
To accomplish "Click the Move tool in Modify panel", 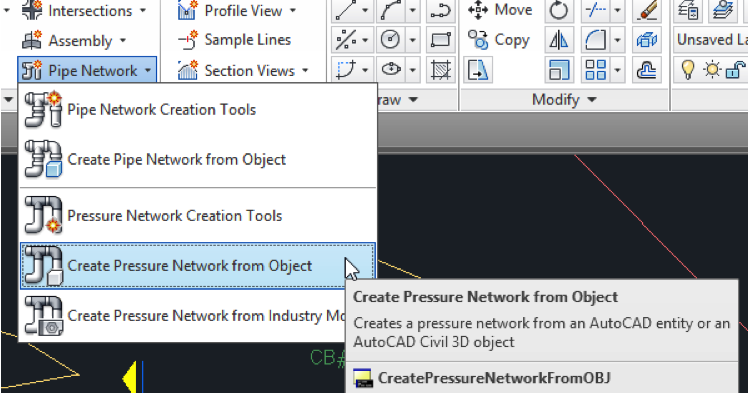I will coord(500,10).
